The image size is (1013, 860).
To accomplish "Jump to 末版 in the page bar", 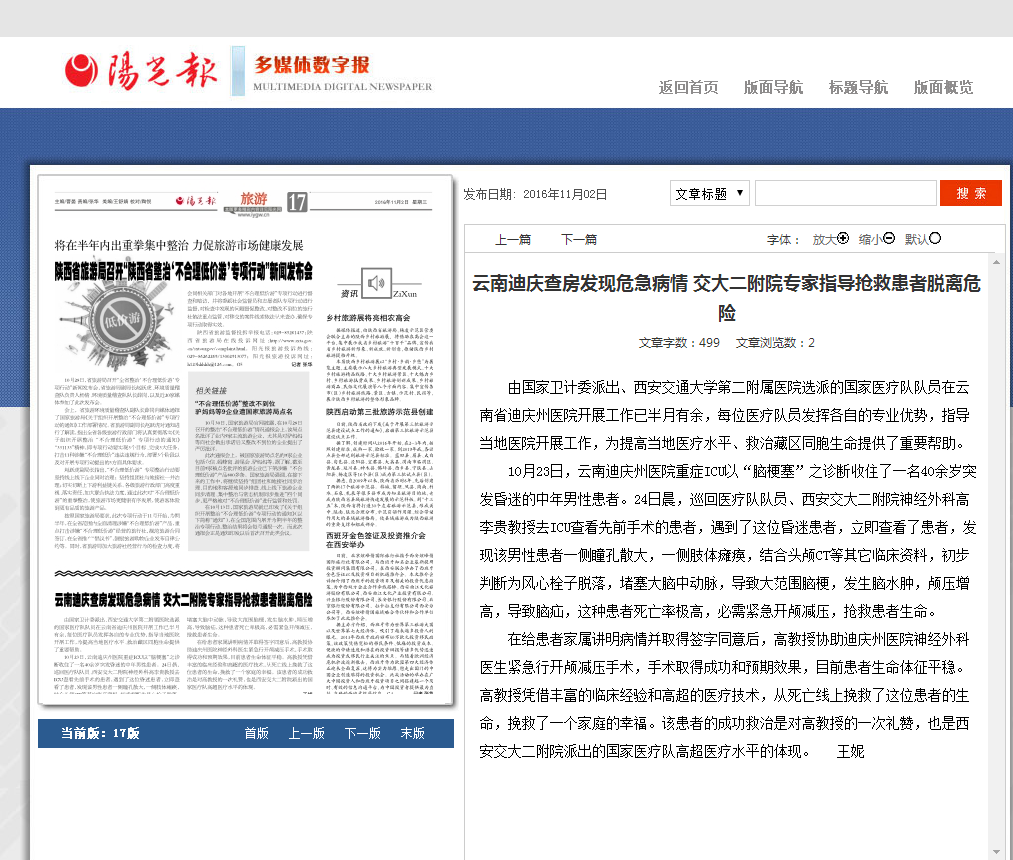I will pyautogui.click(x=412, y=733).
